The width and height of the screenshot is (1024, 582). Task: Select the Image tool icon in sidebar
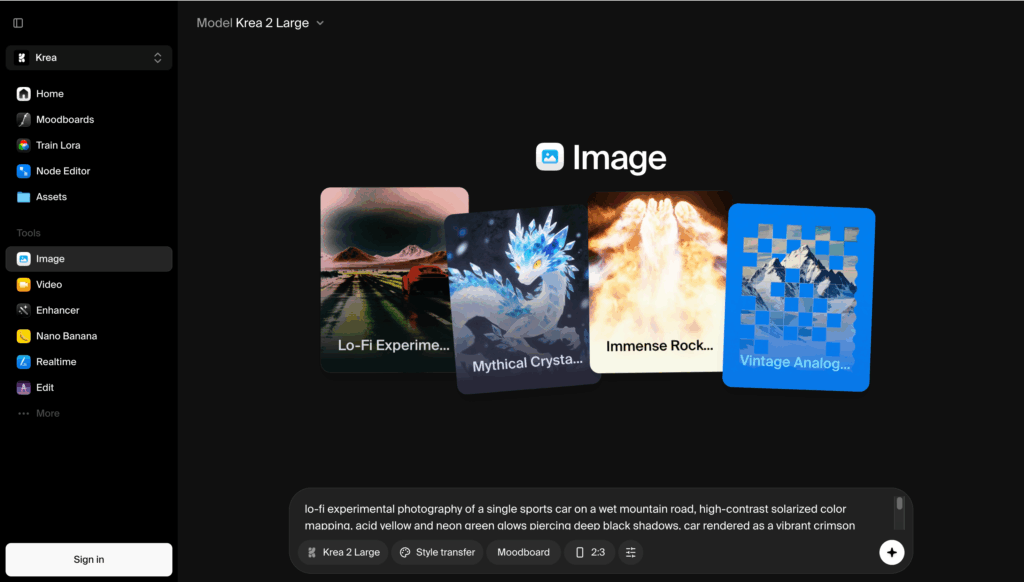[24, 259]
